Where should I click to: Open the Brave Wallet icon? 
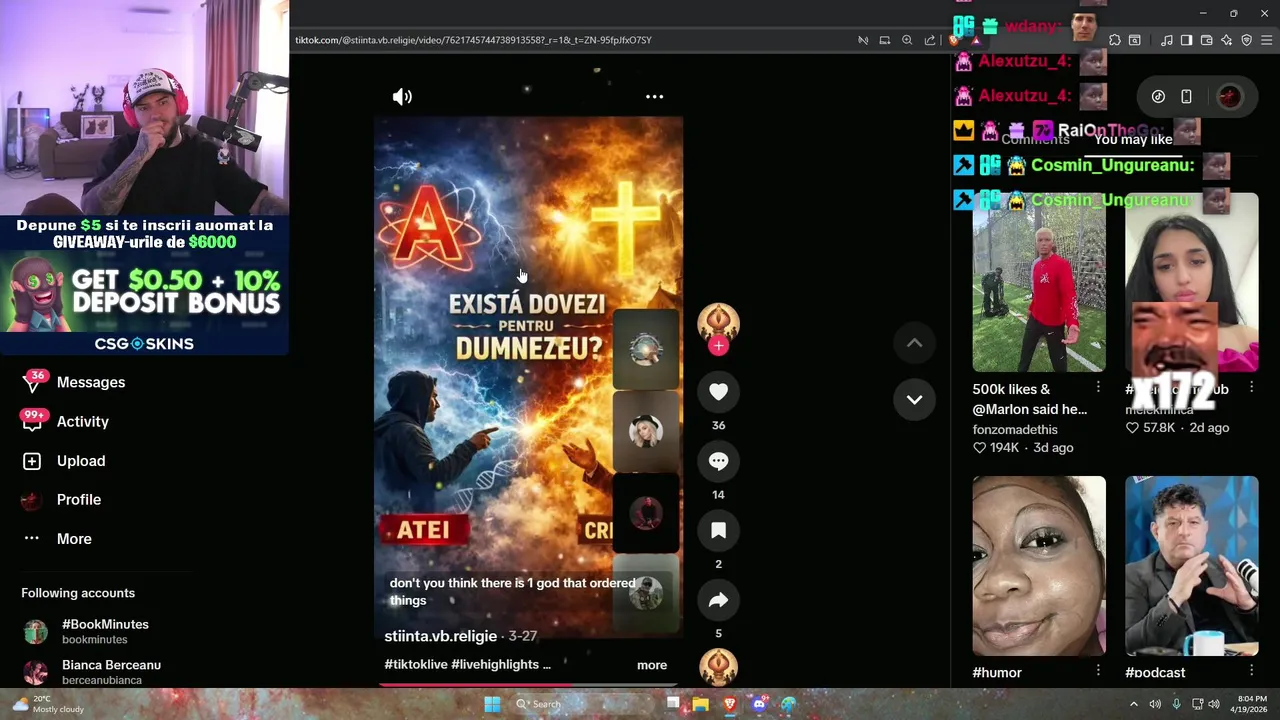point(1207,40)
